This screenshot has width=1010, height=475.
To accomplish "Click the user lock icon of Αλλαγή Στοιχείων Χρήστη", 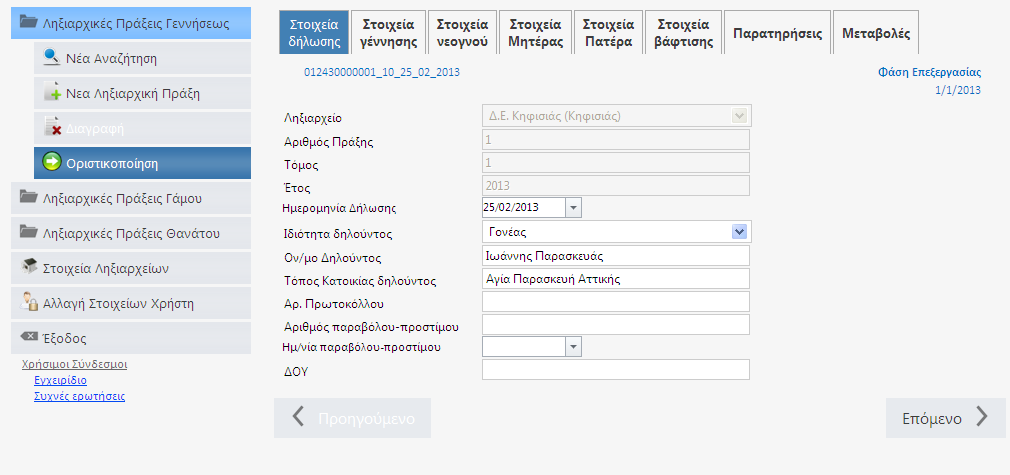I will tap(28, 302).
